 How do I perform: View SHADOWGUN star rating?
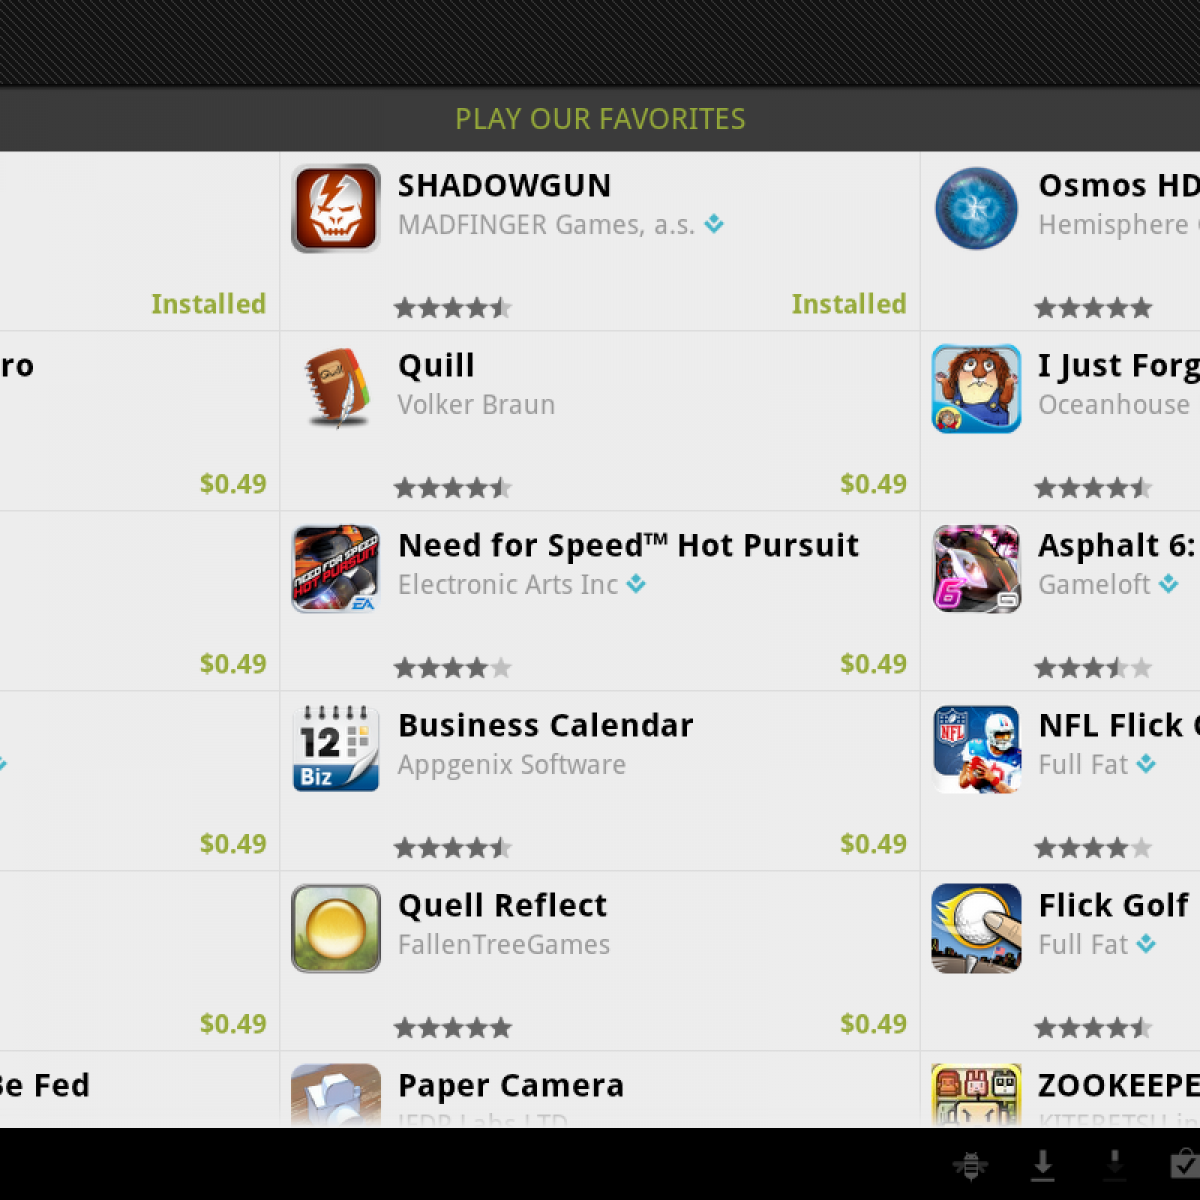pos(453,308)
